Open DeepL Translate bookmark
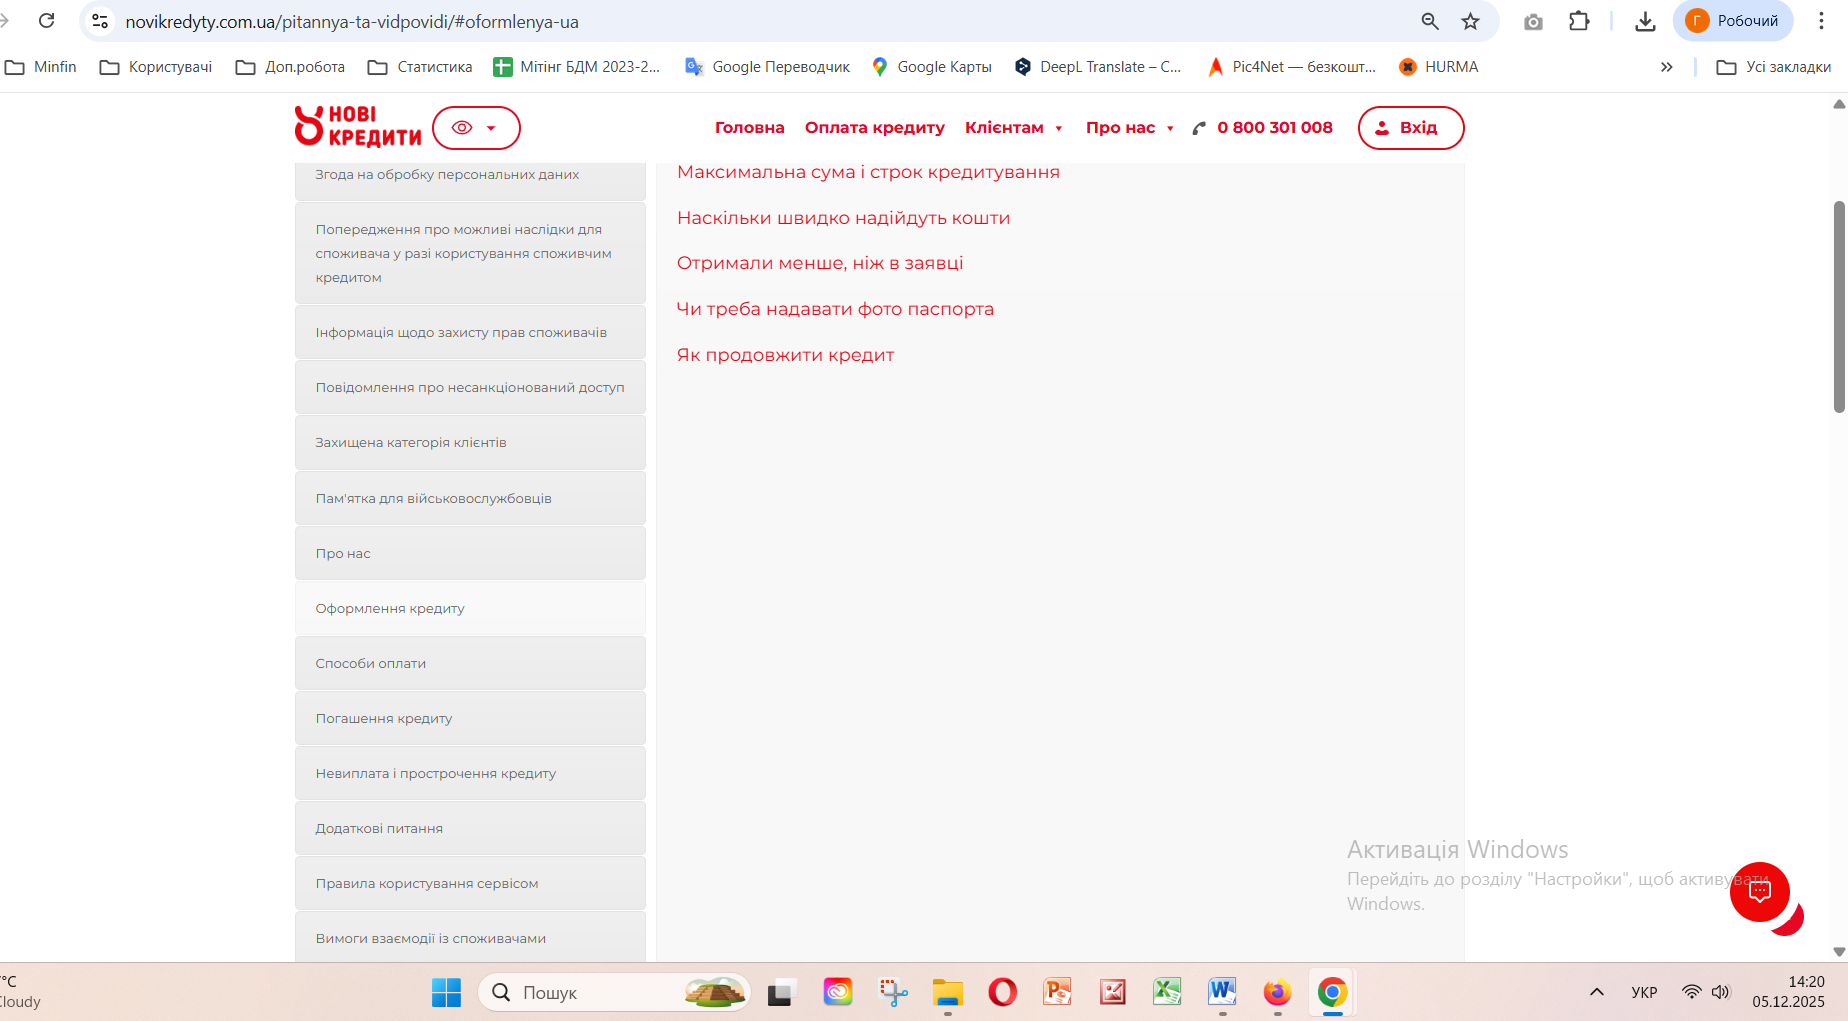This screenshot has height=1021, width=1848. [1098, 67]
